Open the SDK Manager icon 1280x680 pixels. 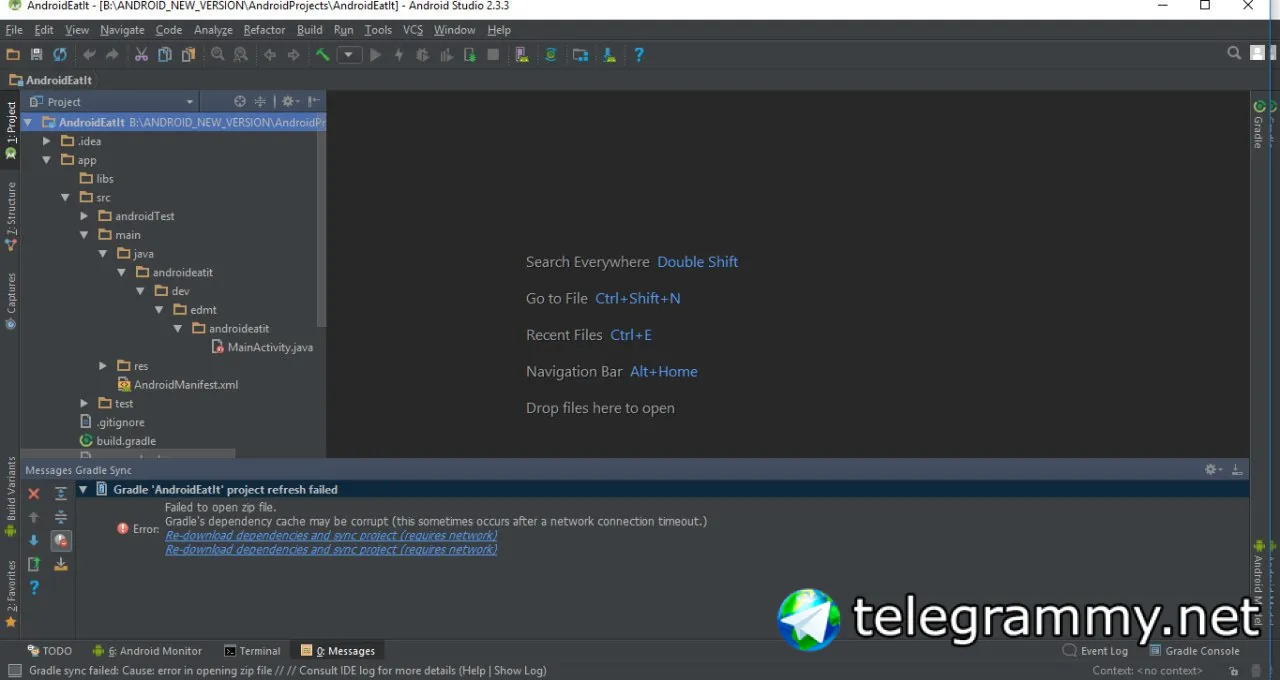[x=609, y=55]
